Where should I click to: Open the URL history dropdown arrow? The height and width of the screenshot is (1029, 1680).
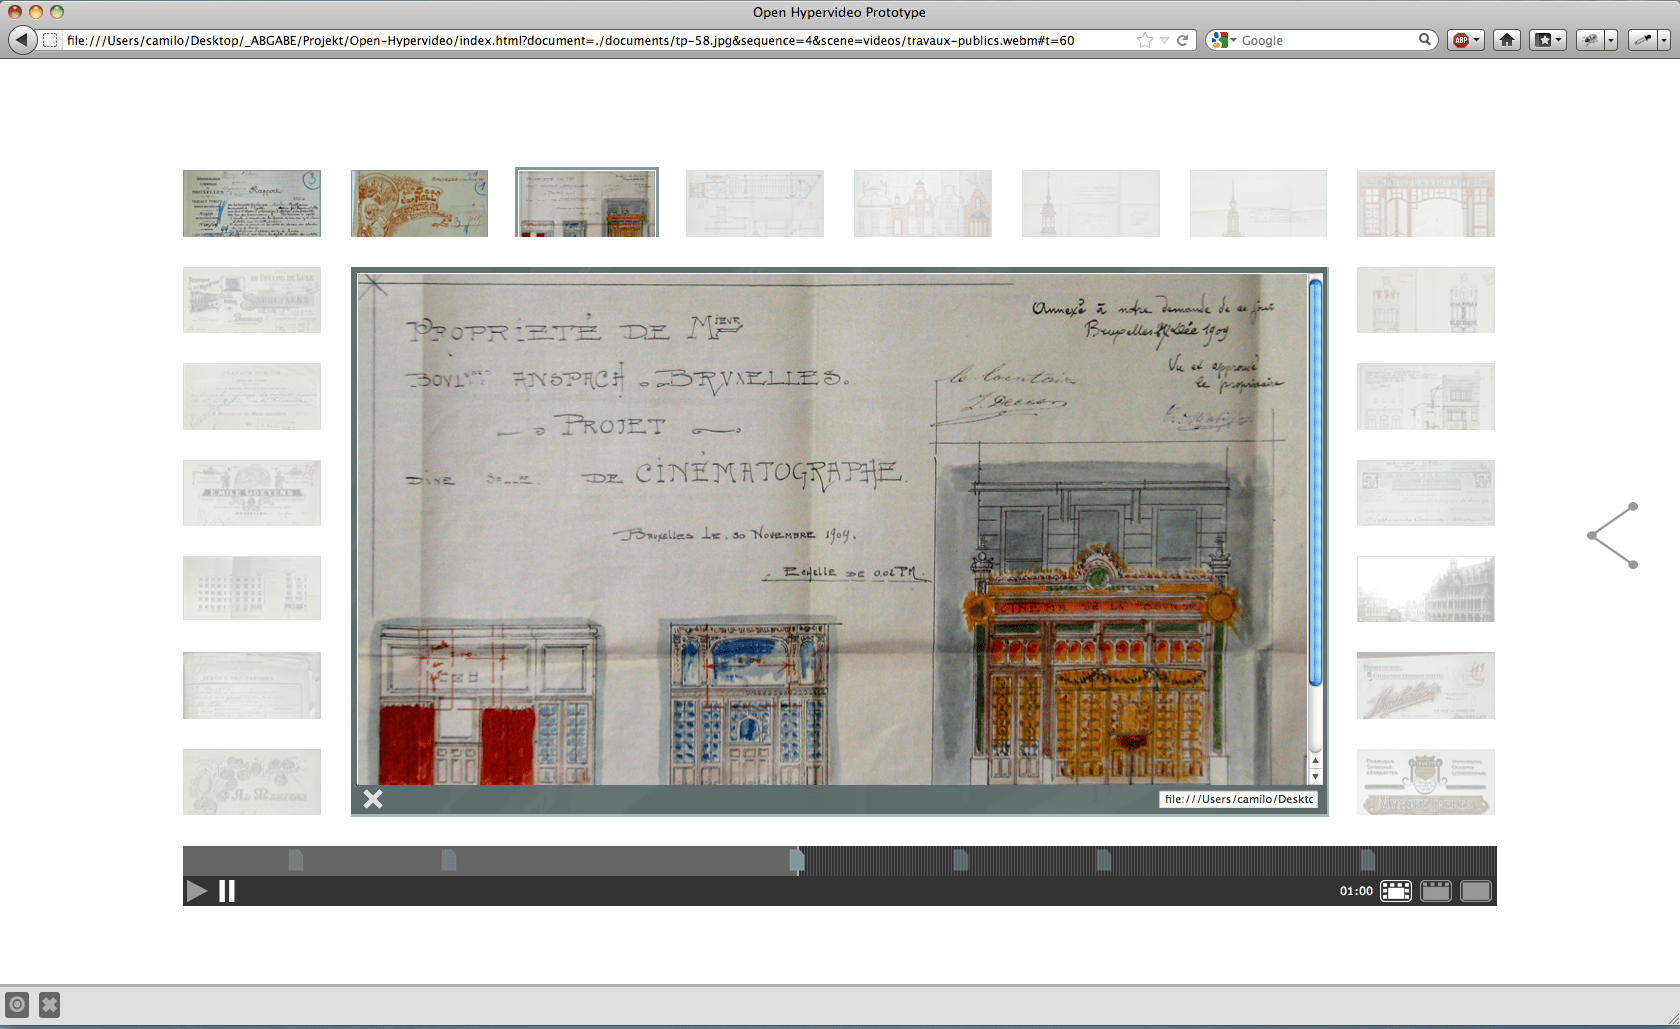1164,40
